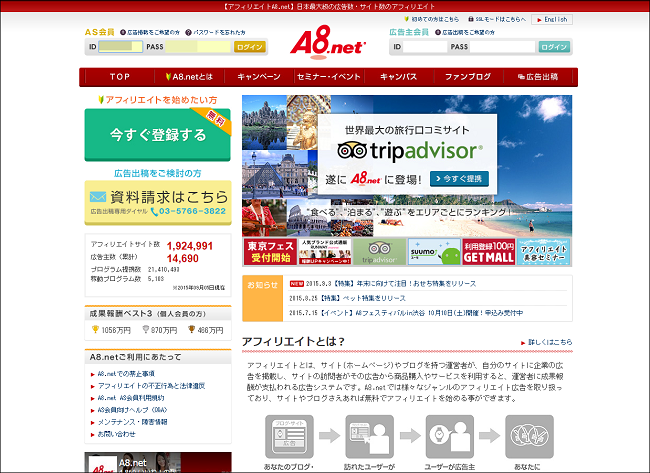Select the suumo thumbnail
This screenshot has width=650, height=473.
click(x=434, y=252)
